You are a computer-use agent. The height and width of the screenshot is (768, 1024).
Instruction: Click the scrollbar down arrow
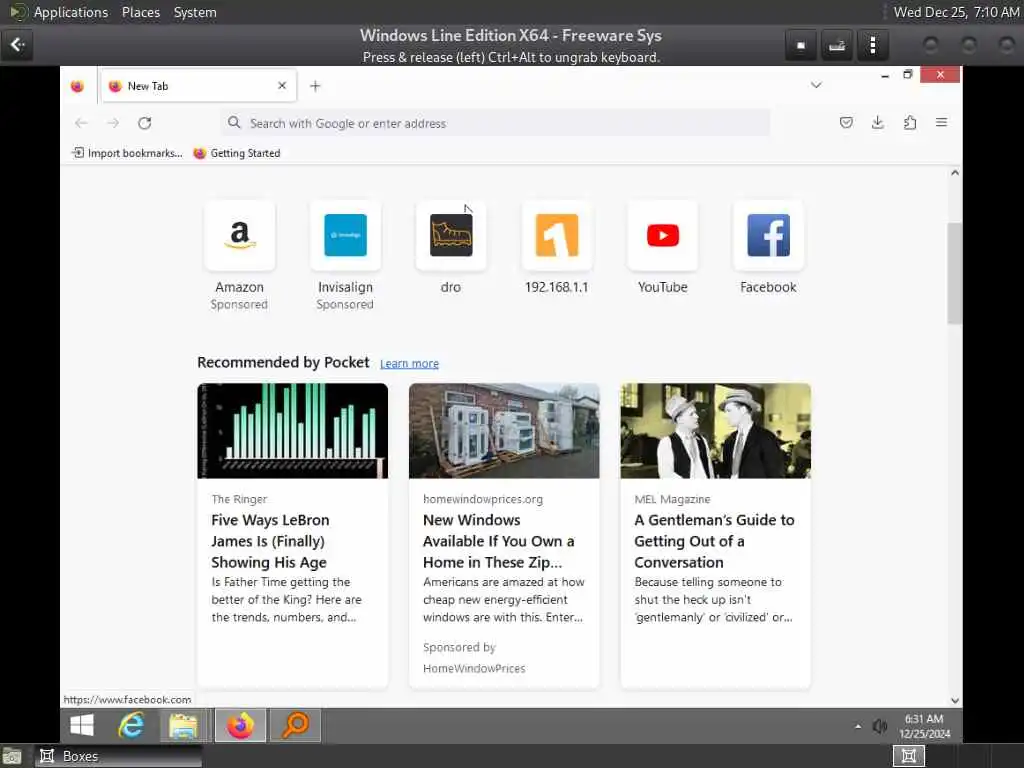pyautogui.click(x=955, y=700)
